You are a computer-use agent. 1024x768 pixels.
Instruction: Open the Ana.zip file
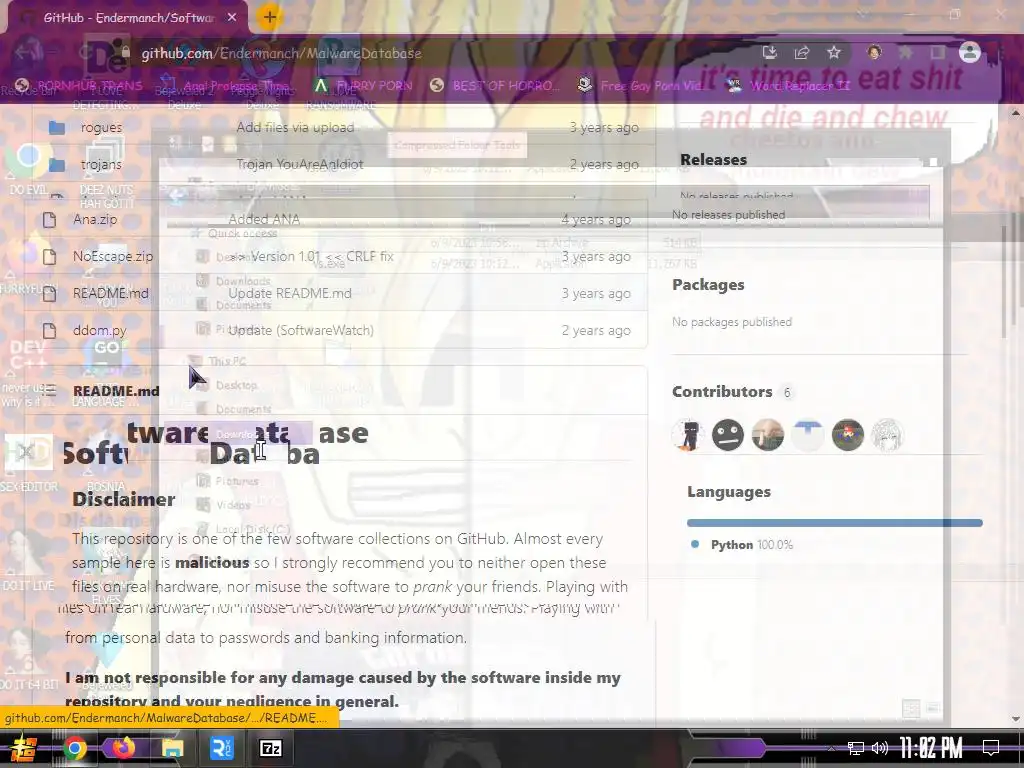(x=95, y=219)
